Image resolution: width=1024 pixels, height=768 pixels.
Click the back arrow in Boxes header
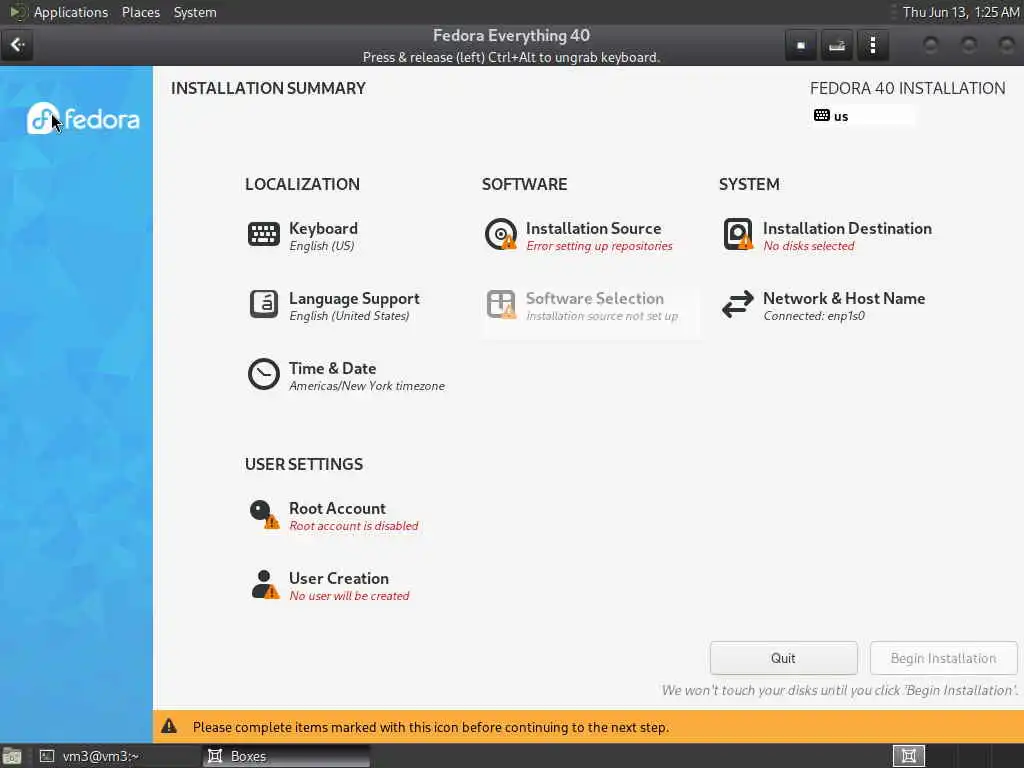(17, 44)
